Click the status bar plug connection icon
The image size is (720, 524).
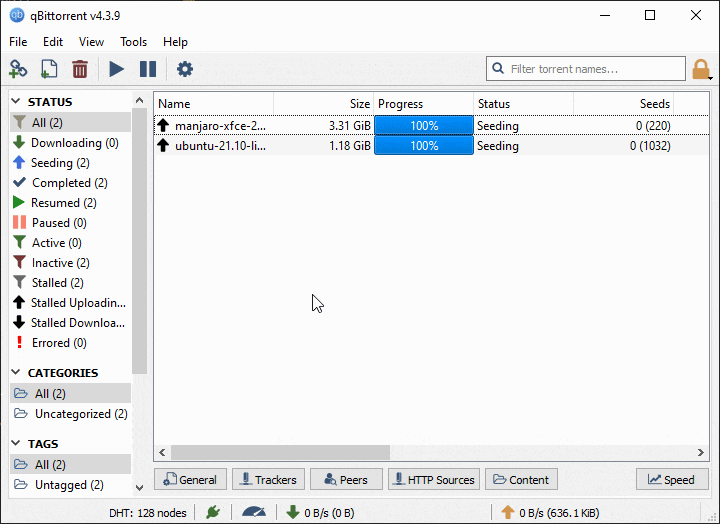(x=213, y=512)
